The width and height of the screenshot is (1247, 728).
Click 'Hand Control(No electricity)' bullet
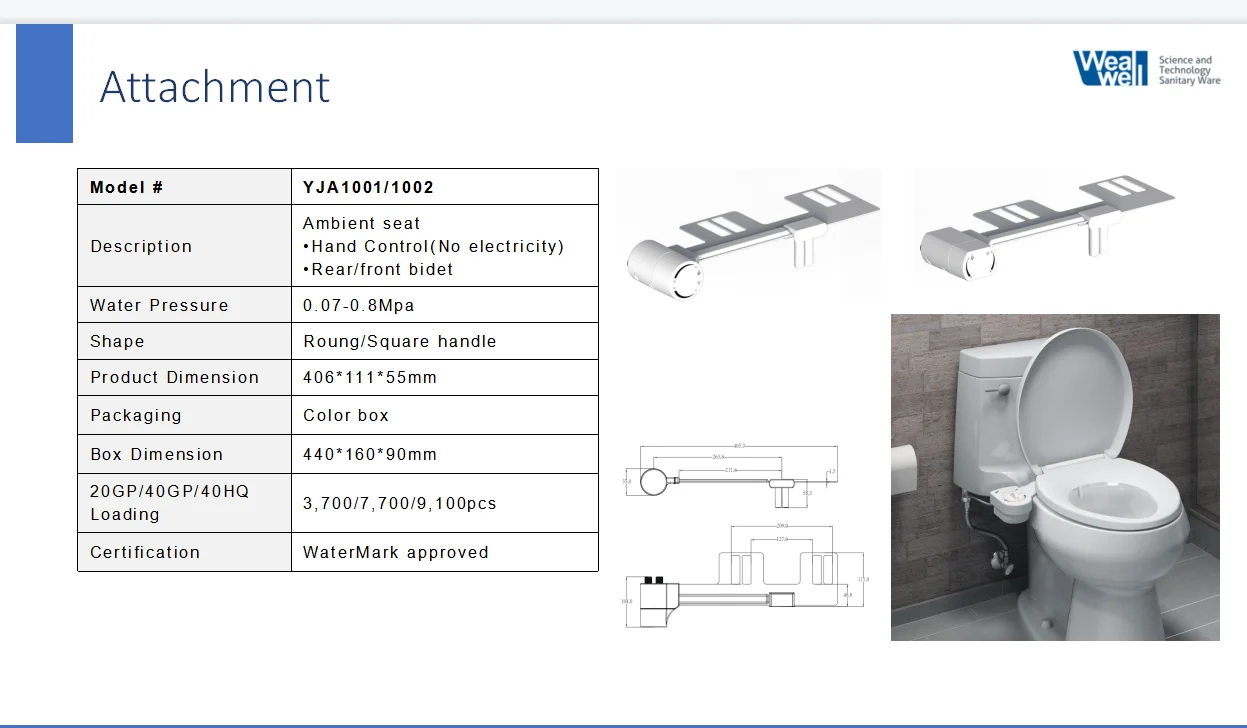[x=434, y=246]
